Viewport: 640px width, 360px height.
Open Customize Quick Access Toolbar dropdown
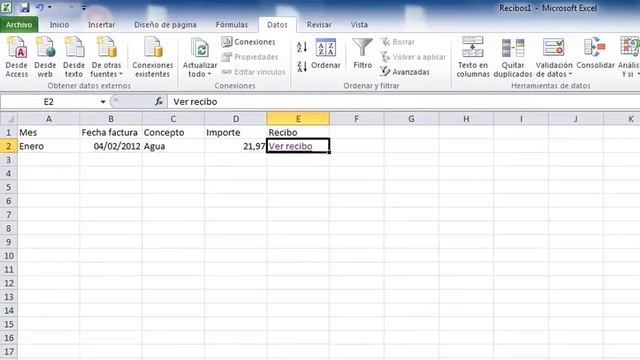point(83,7)
